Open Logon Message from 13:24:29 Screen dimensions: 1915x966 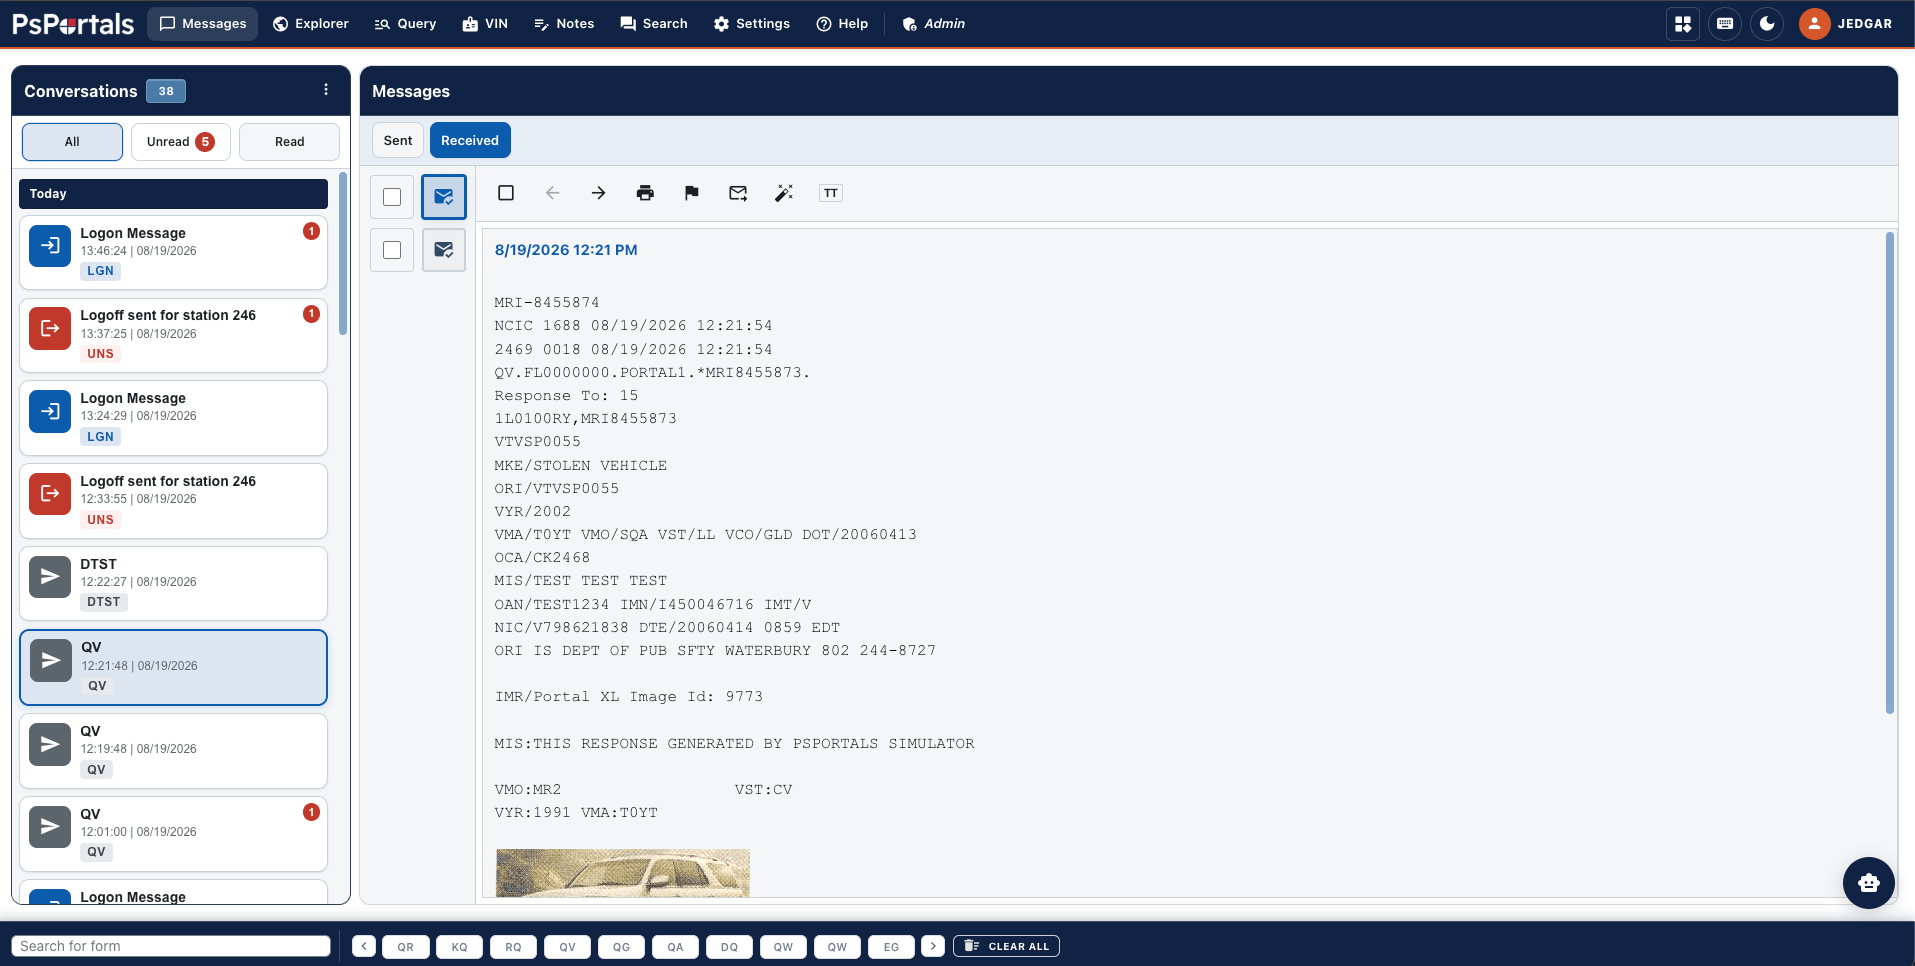(x=173, y=418)
